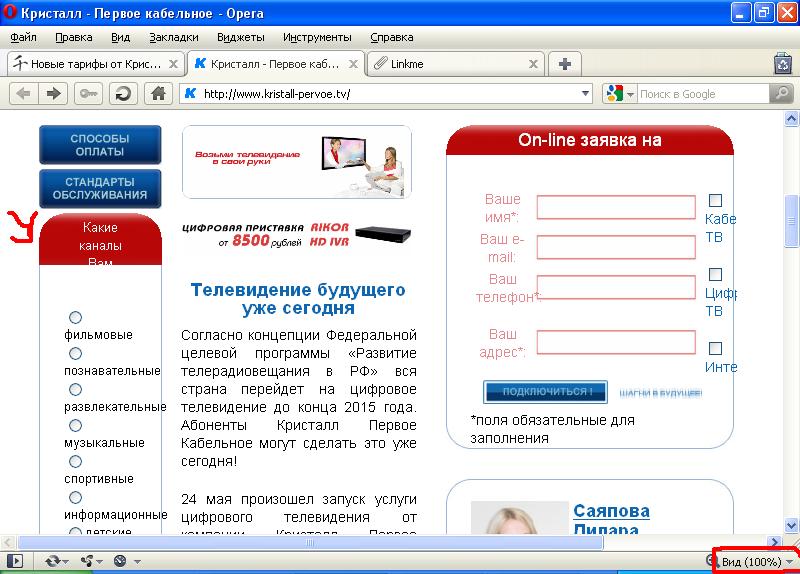Click the Opera Unite icon in status bar
800x574 pixels.
(87, 561)
